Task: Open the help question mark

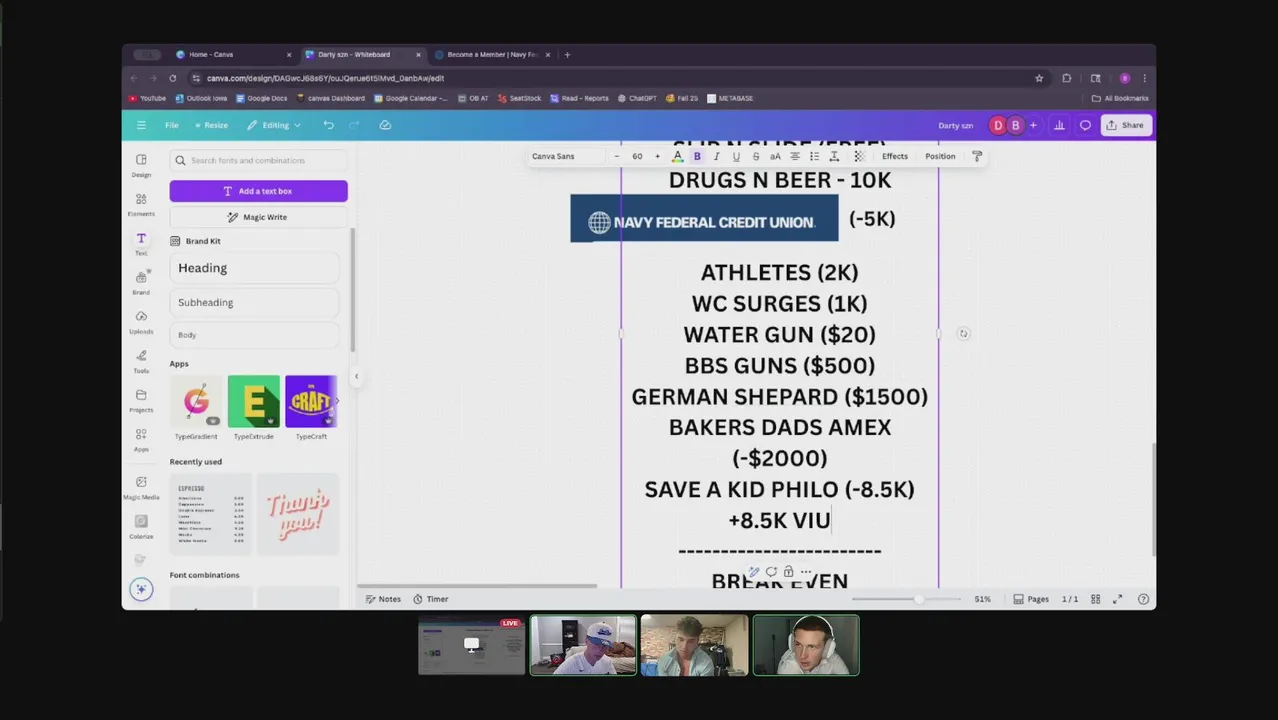Action: click(x=1143, y=599)
